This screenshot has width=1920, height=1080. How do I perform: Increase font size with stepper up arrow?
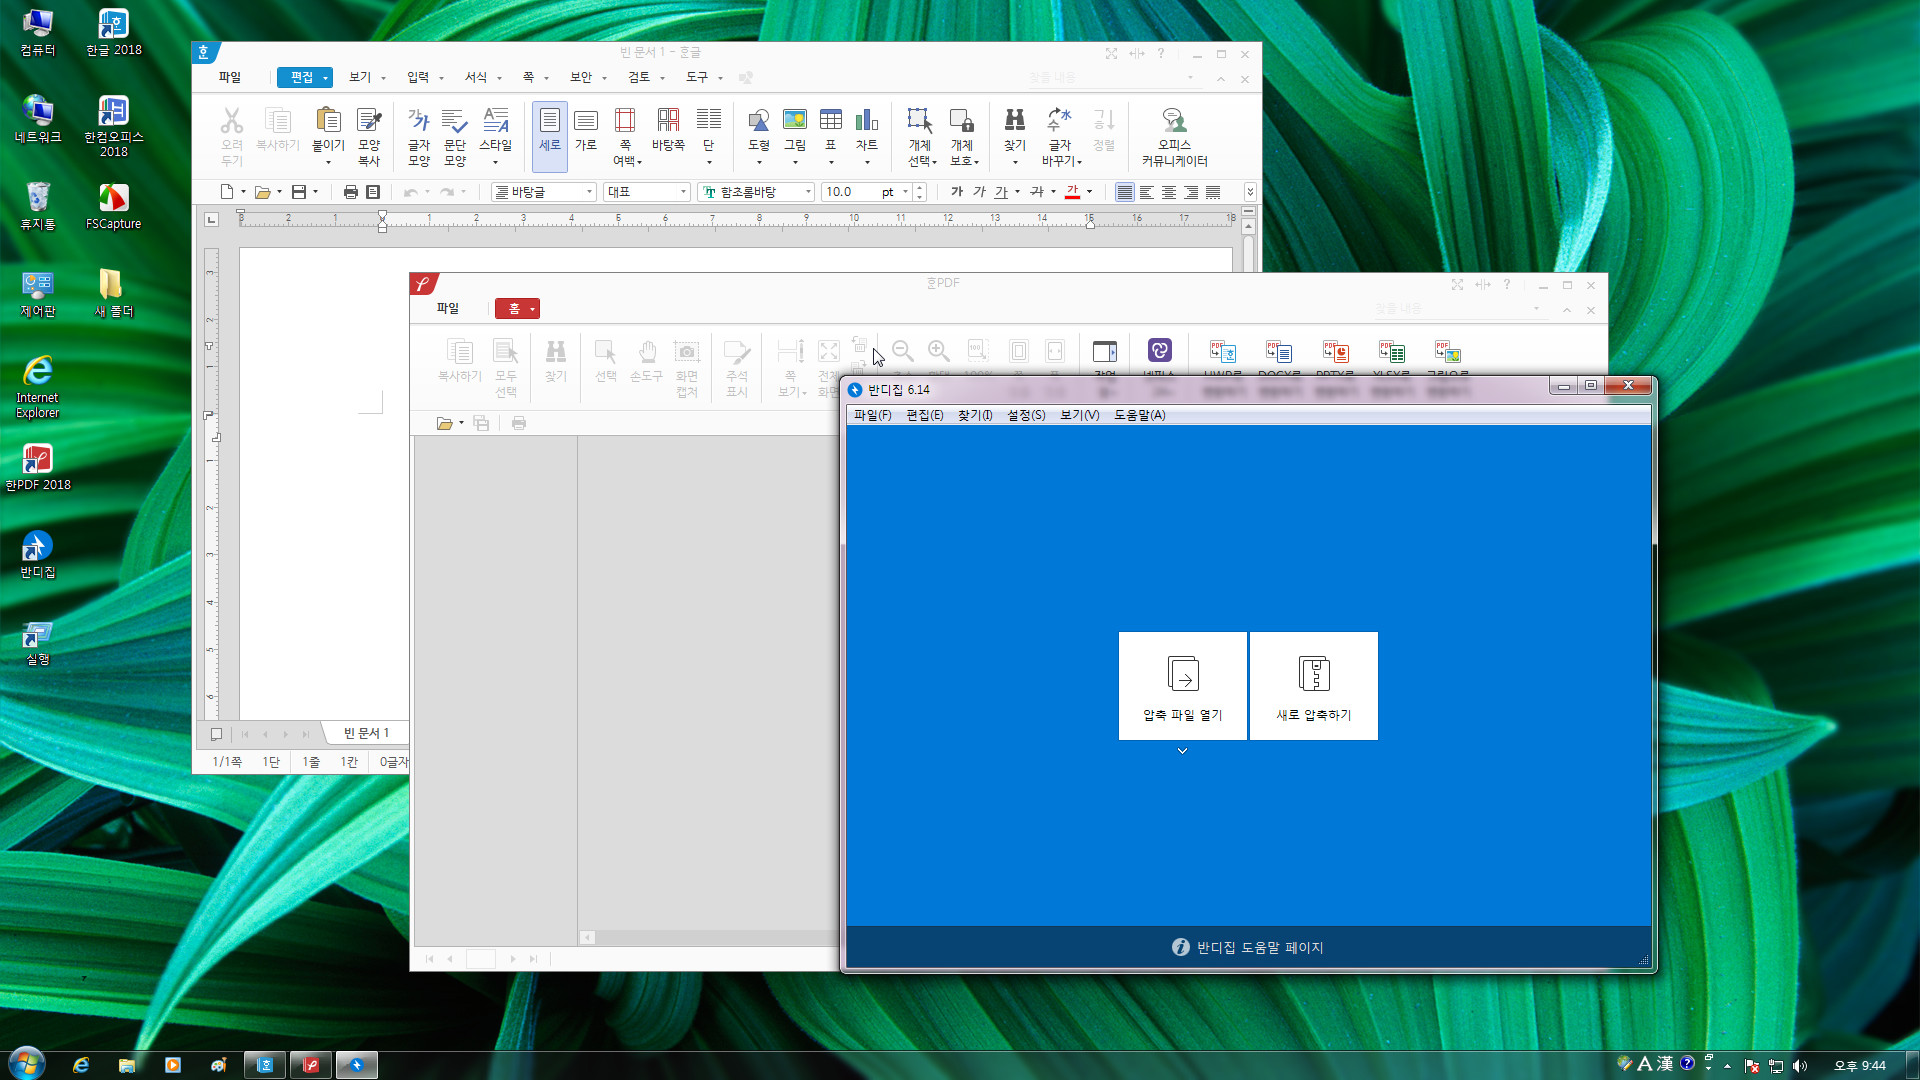920,188
